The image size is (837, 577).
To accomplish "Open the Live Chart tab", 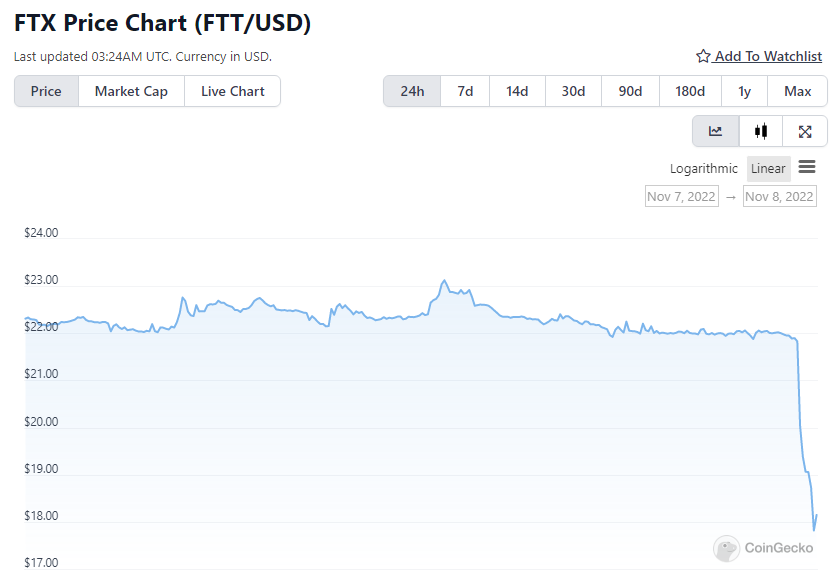I will [x=232, y=91].
